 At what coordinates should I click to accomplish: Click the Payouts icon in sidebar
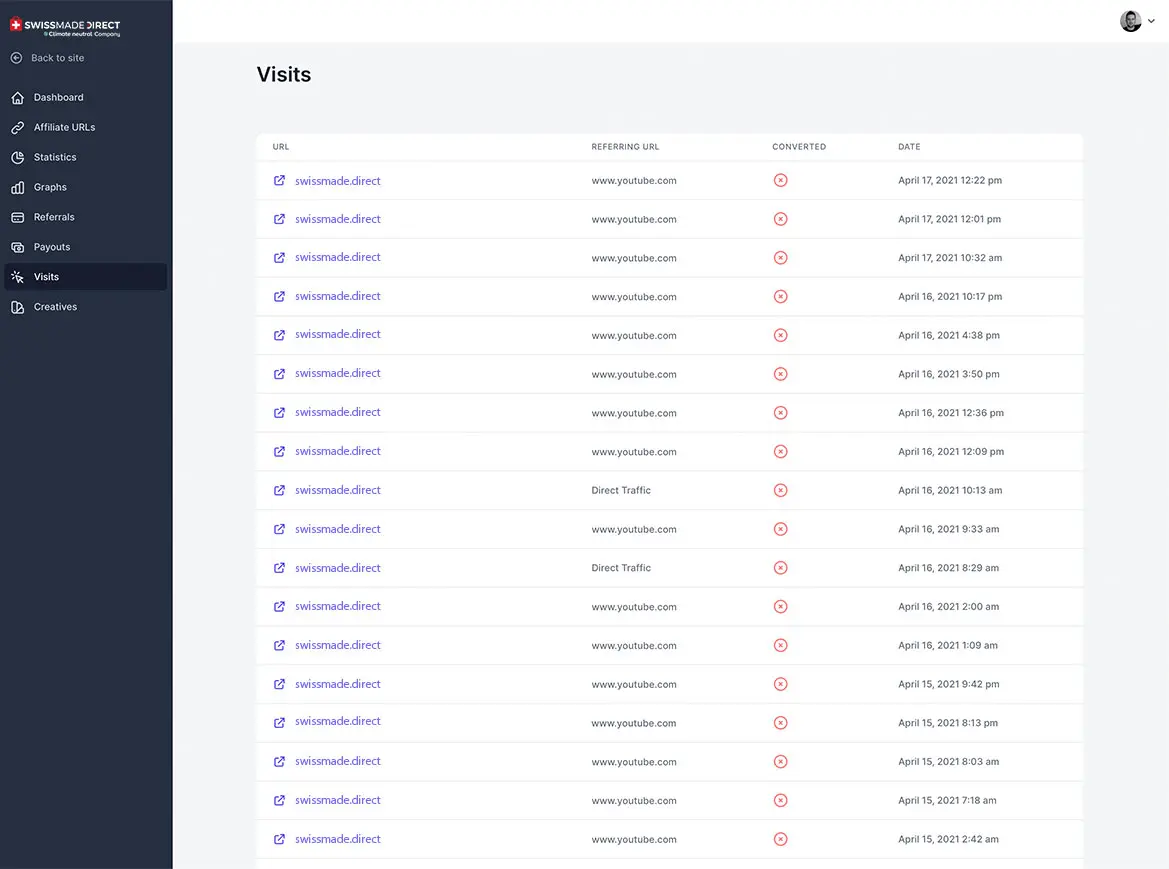(17, 248)
